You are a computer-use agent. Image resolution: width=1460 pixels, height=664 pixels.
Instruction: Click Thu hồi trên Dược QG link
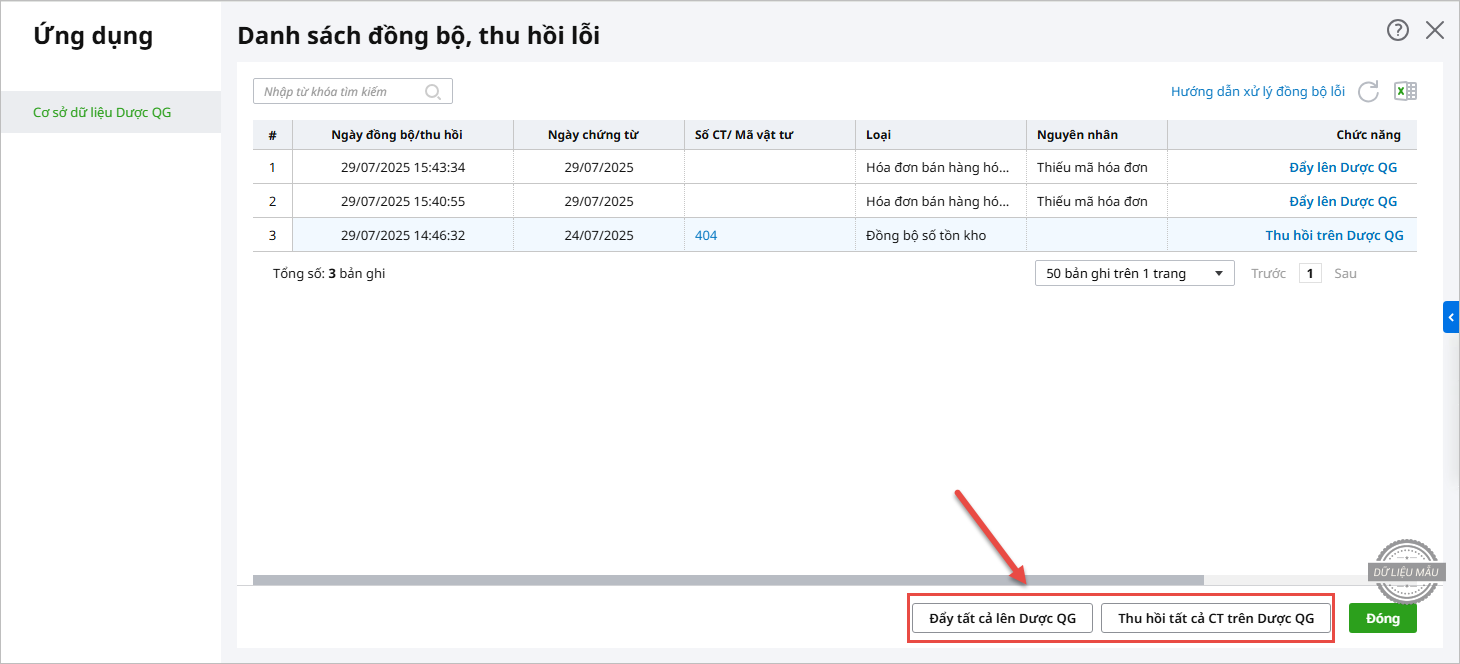point(1334,235)
